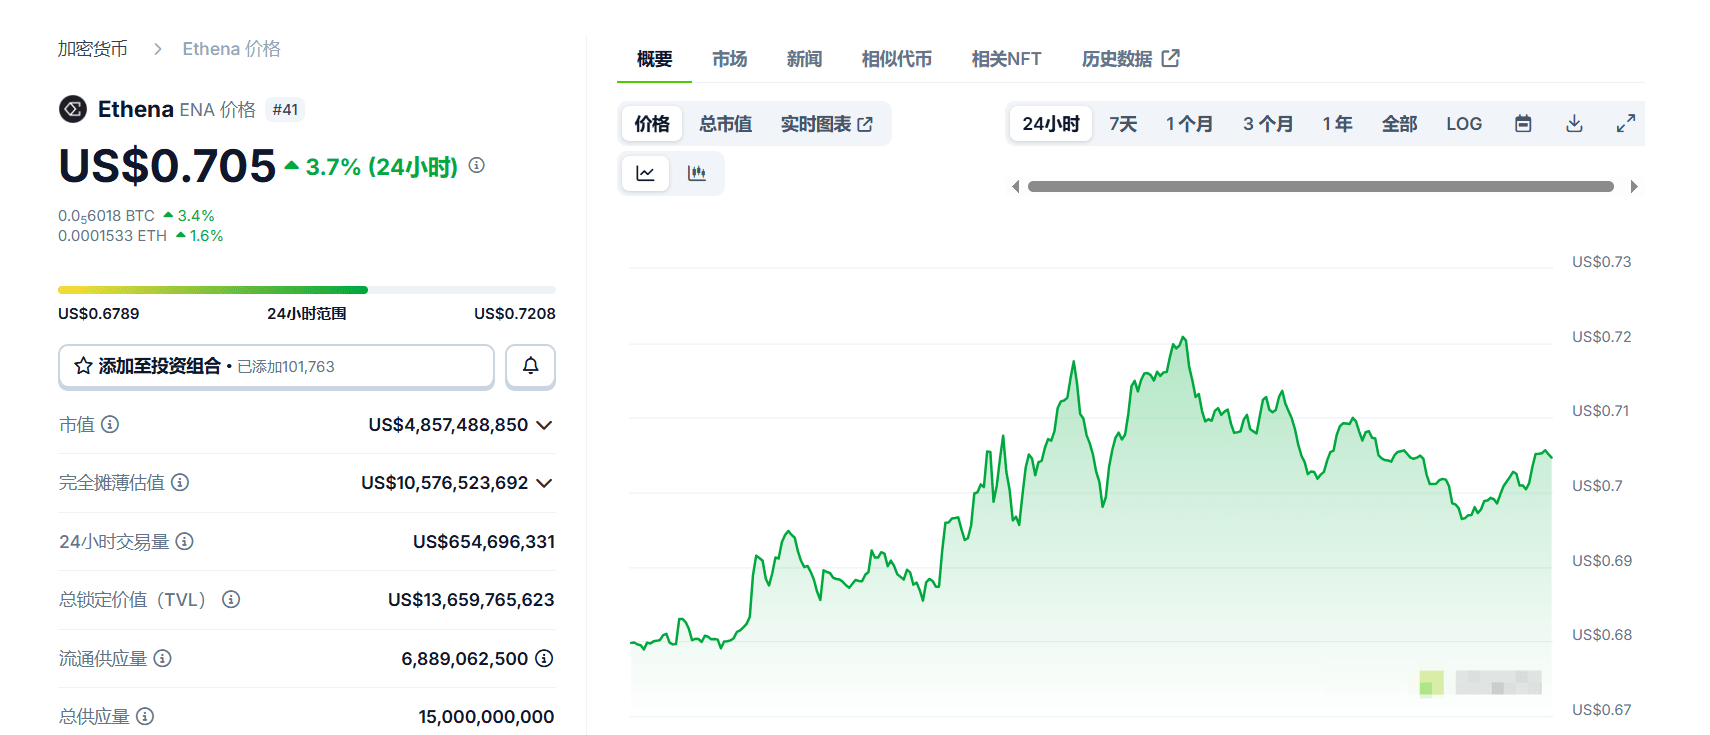The height and width of the screenshot is (735, 1710).
Task: Click right arrow of chart range scrollbar
Action: pyautogui.click(x=1634, y=187)
